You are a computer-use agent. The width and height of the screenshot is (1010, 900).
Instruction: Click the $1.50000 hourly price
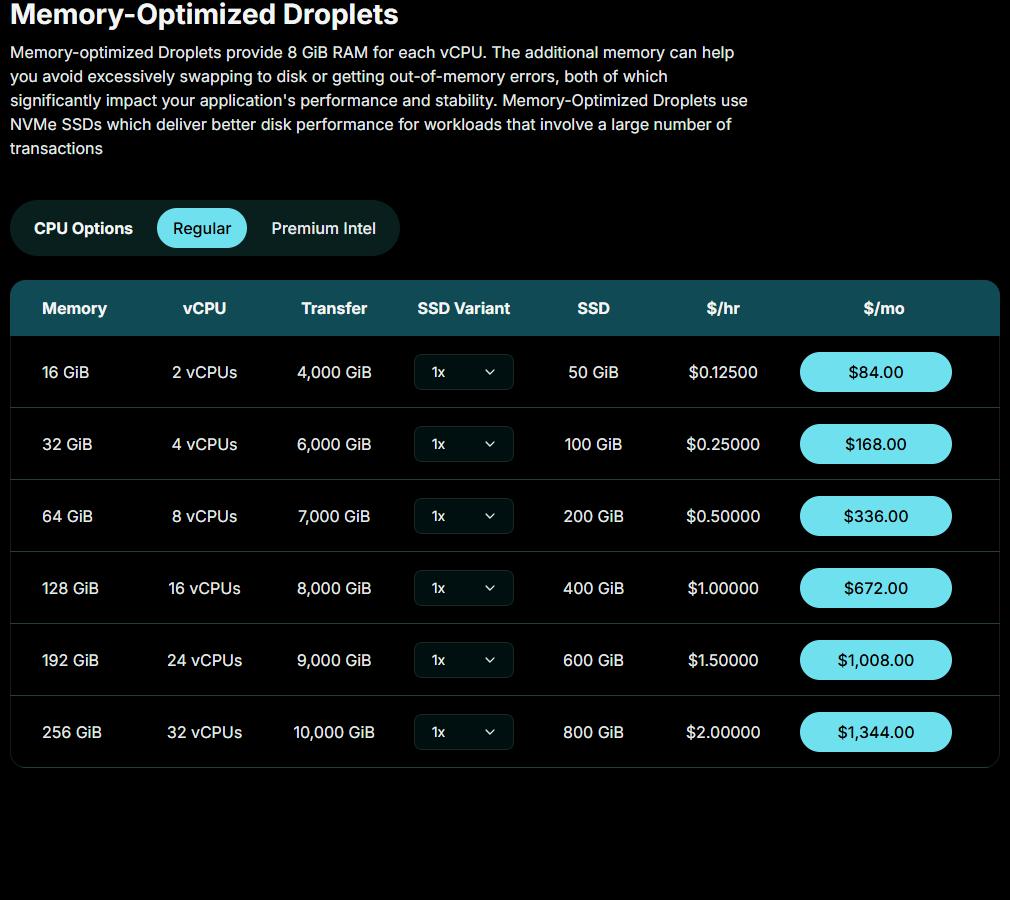[x=723, y=660]
